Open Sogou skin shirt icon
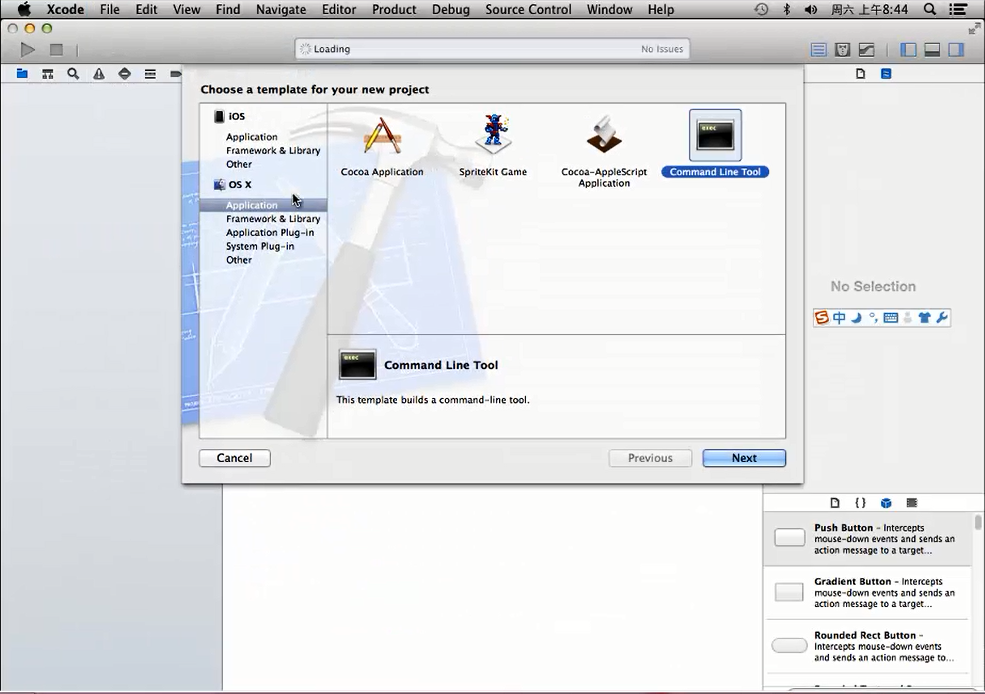This screenshot has width=985, height=694. [x=924, y=318]
